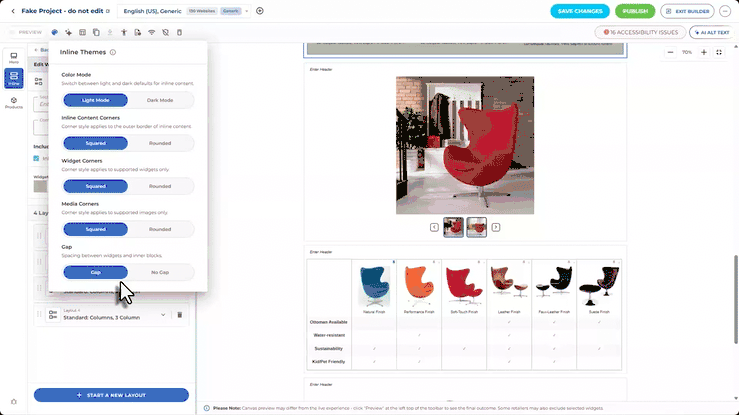Click the trash icon in top toolbar

pyautogui.click(x=179, y=33)
